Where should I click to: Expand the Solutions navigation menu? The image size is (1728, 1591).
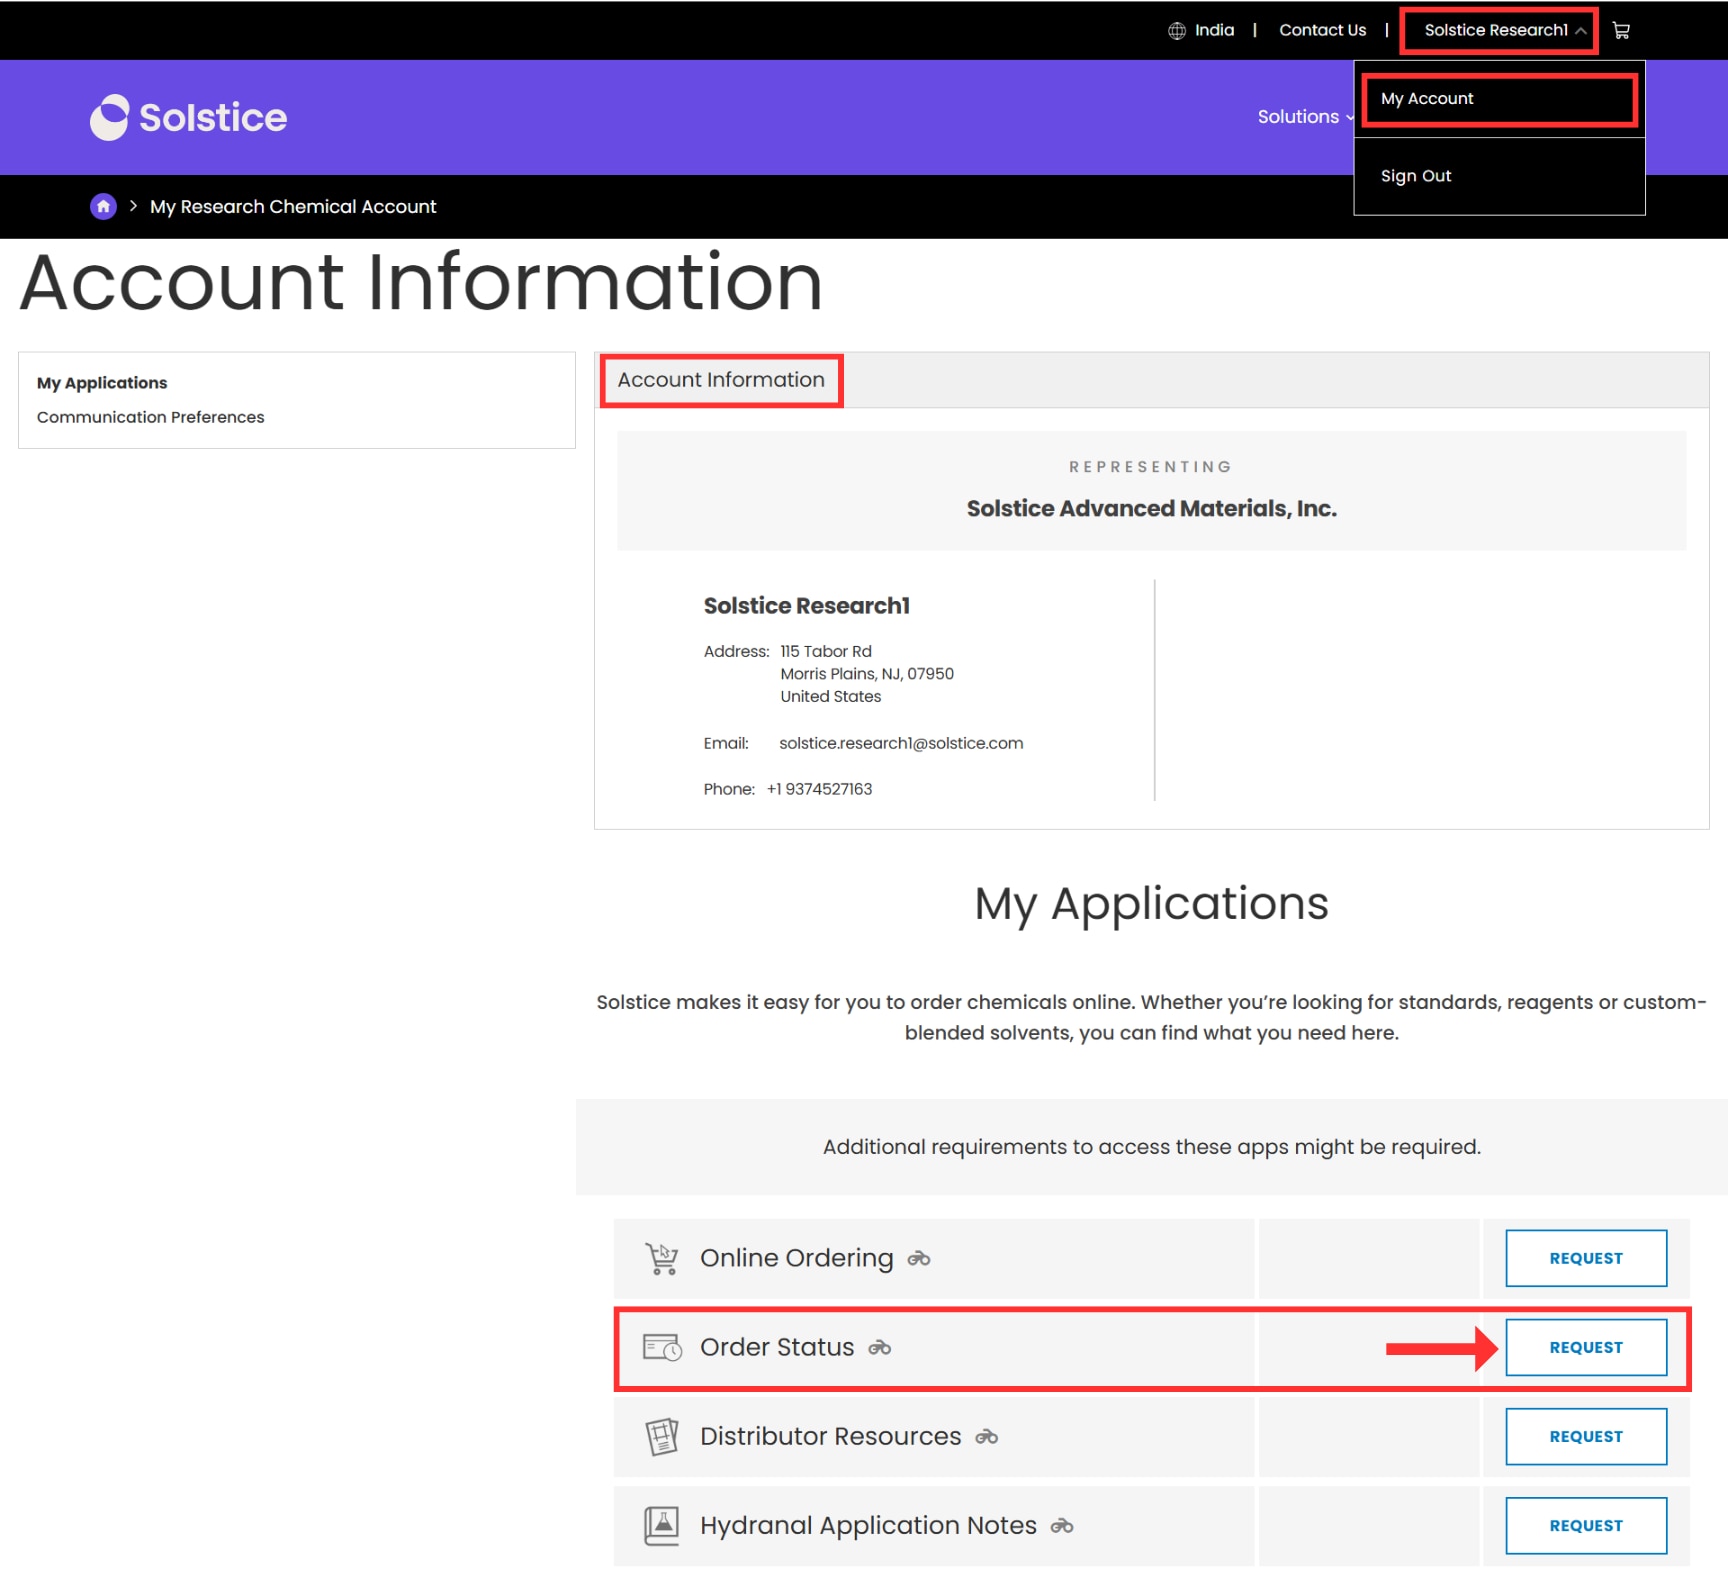[1305, 117]
